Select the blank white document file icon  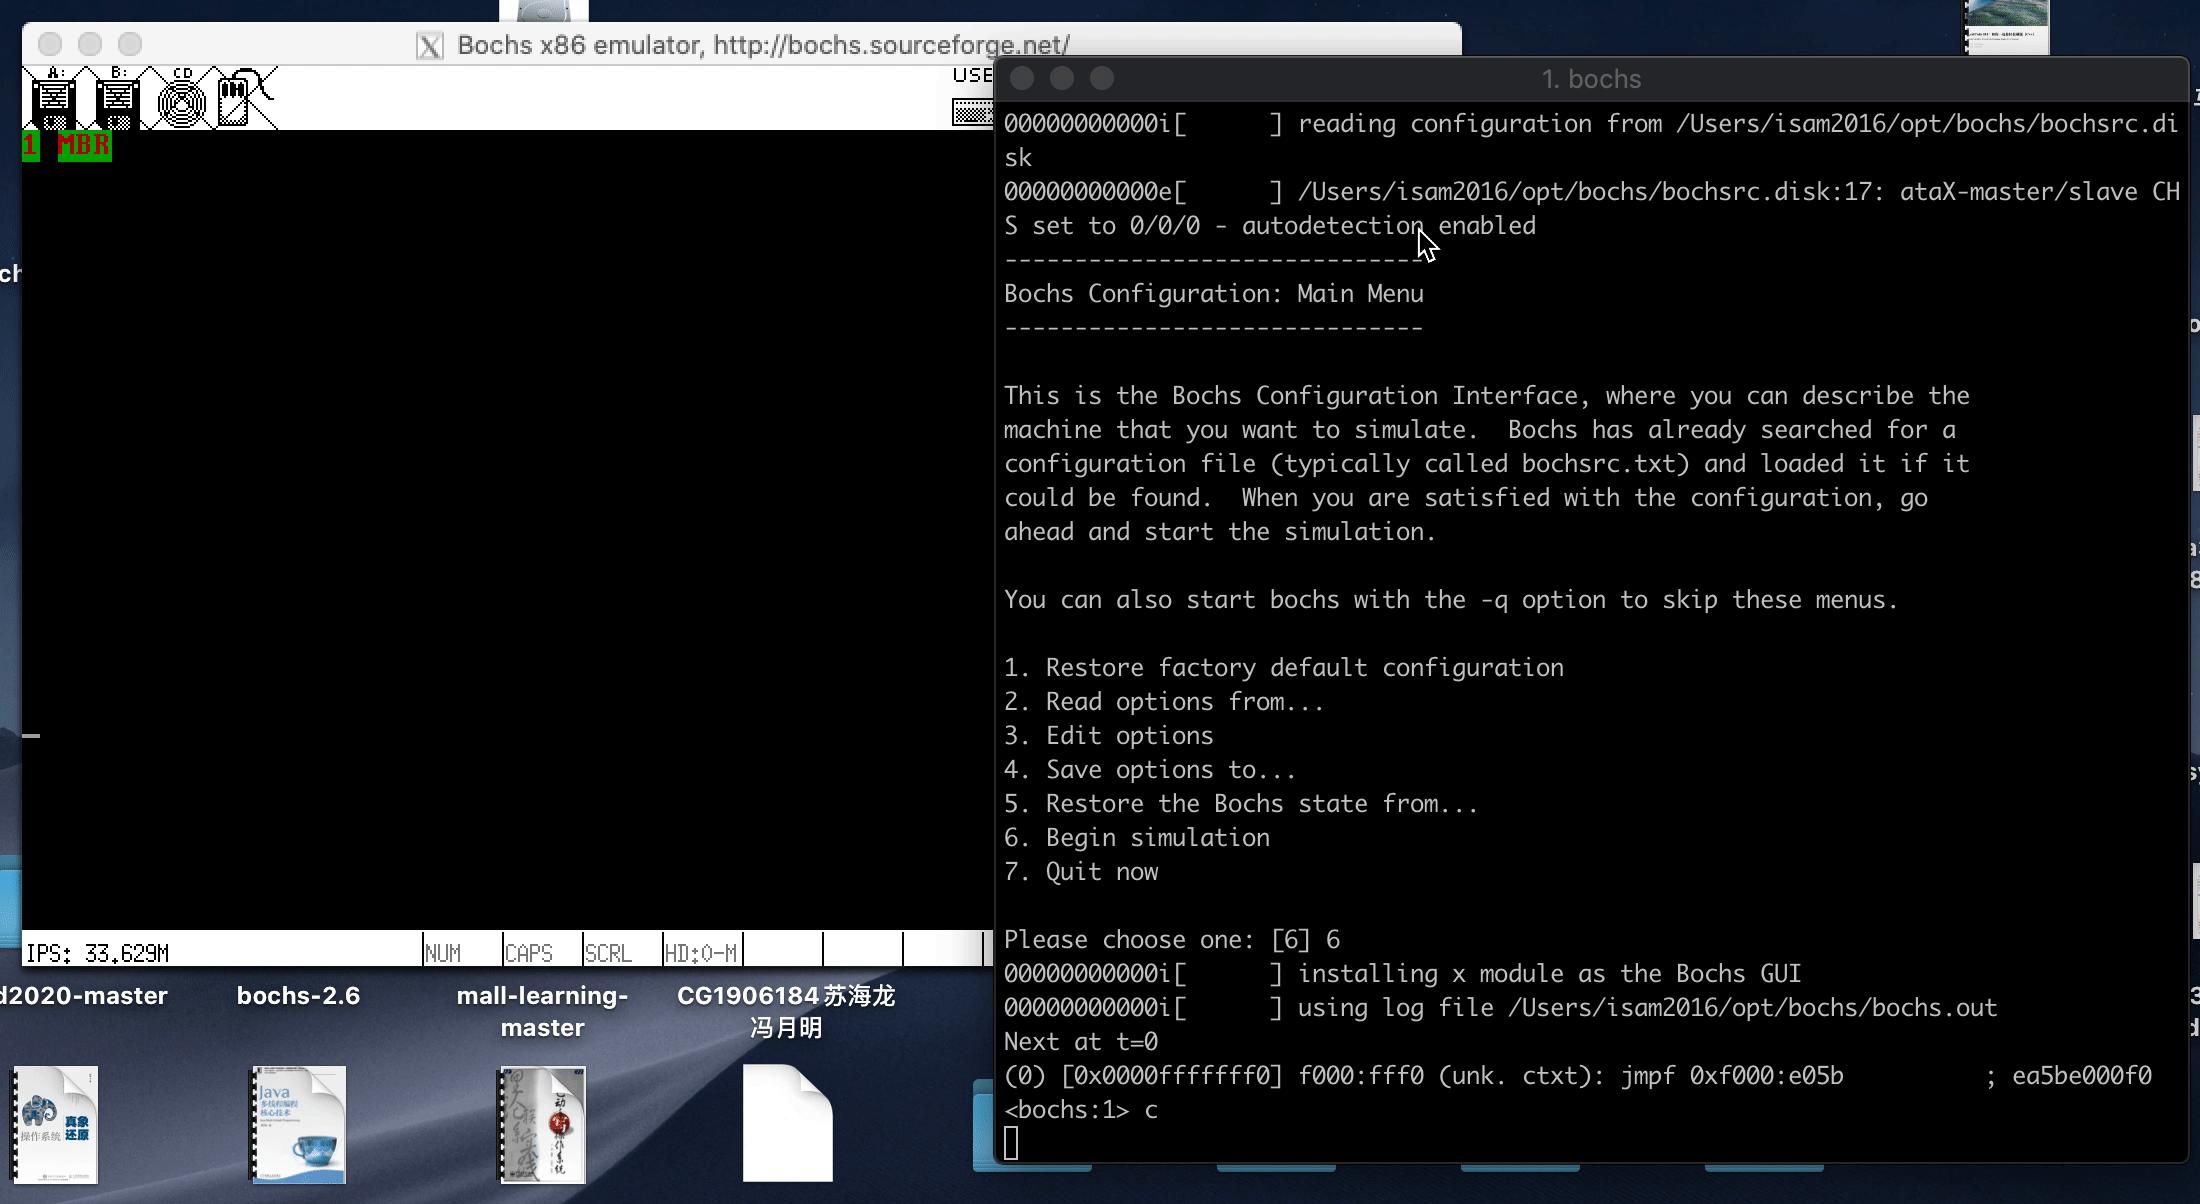[x=787, y=1122]
